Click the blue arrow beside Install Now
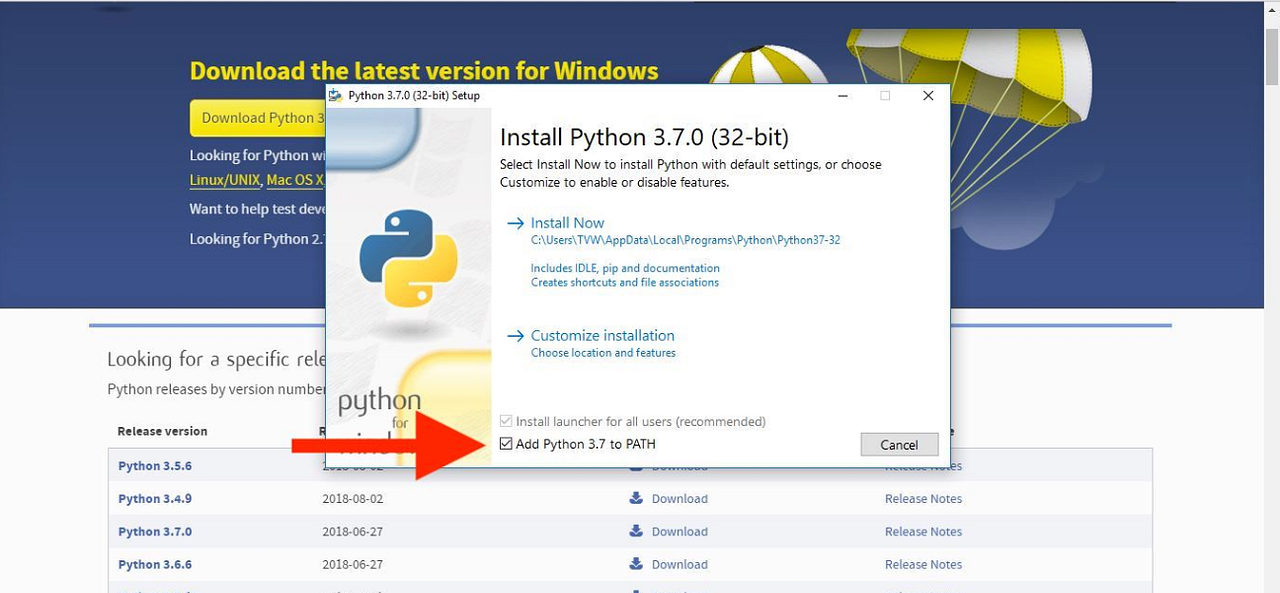Image resolution: width=1280 pixels, height=593 pixels. 516,223
